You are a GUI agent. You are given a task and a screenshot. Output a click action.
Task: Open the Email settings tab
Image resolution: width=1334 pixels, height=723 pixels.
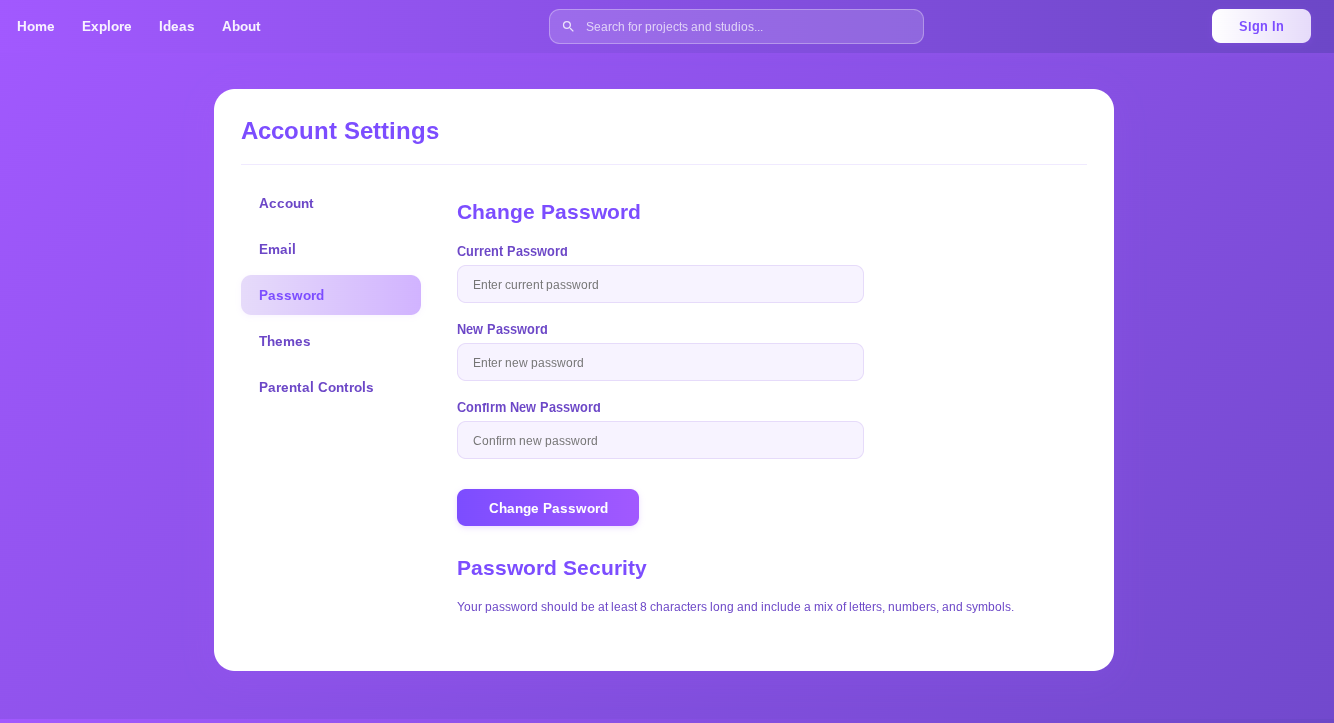277,249
